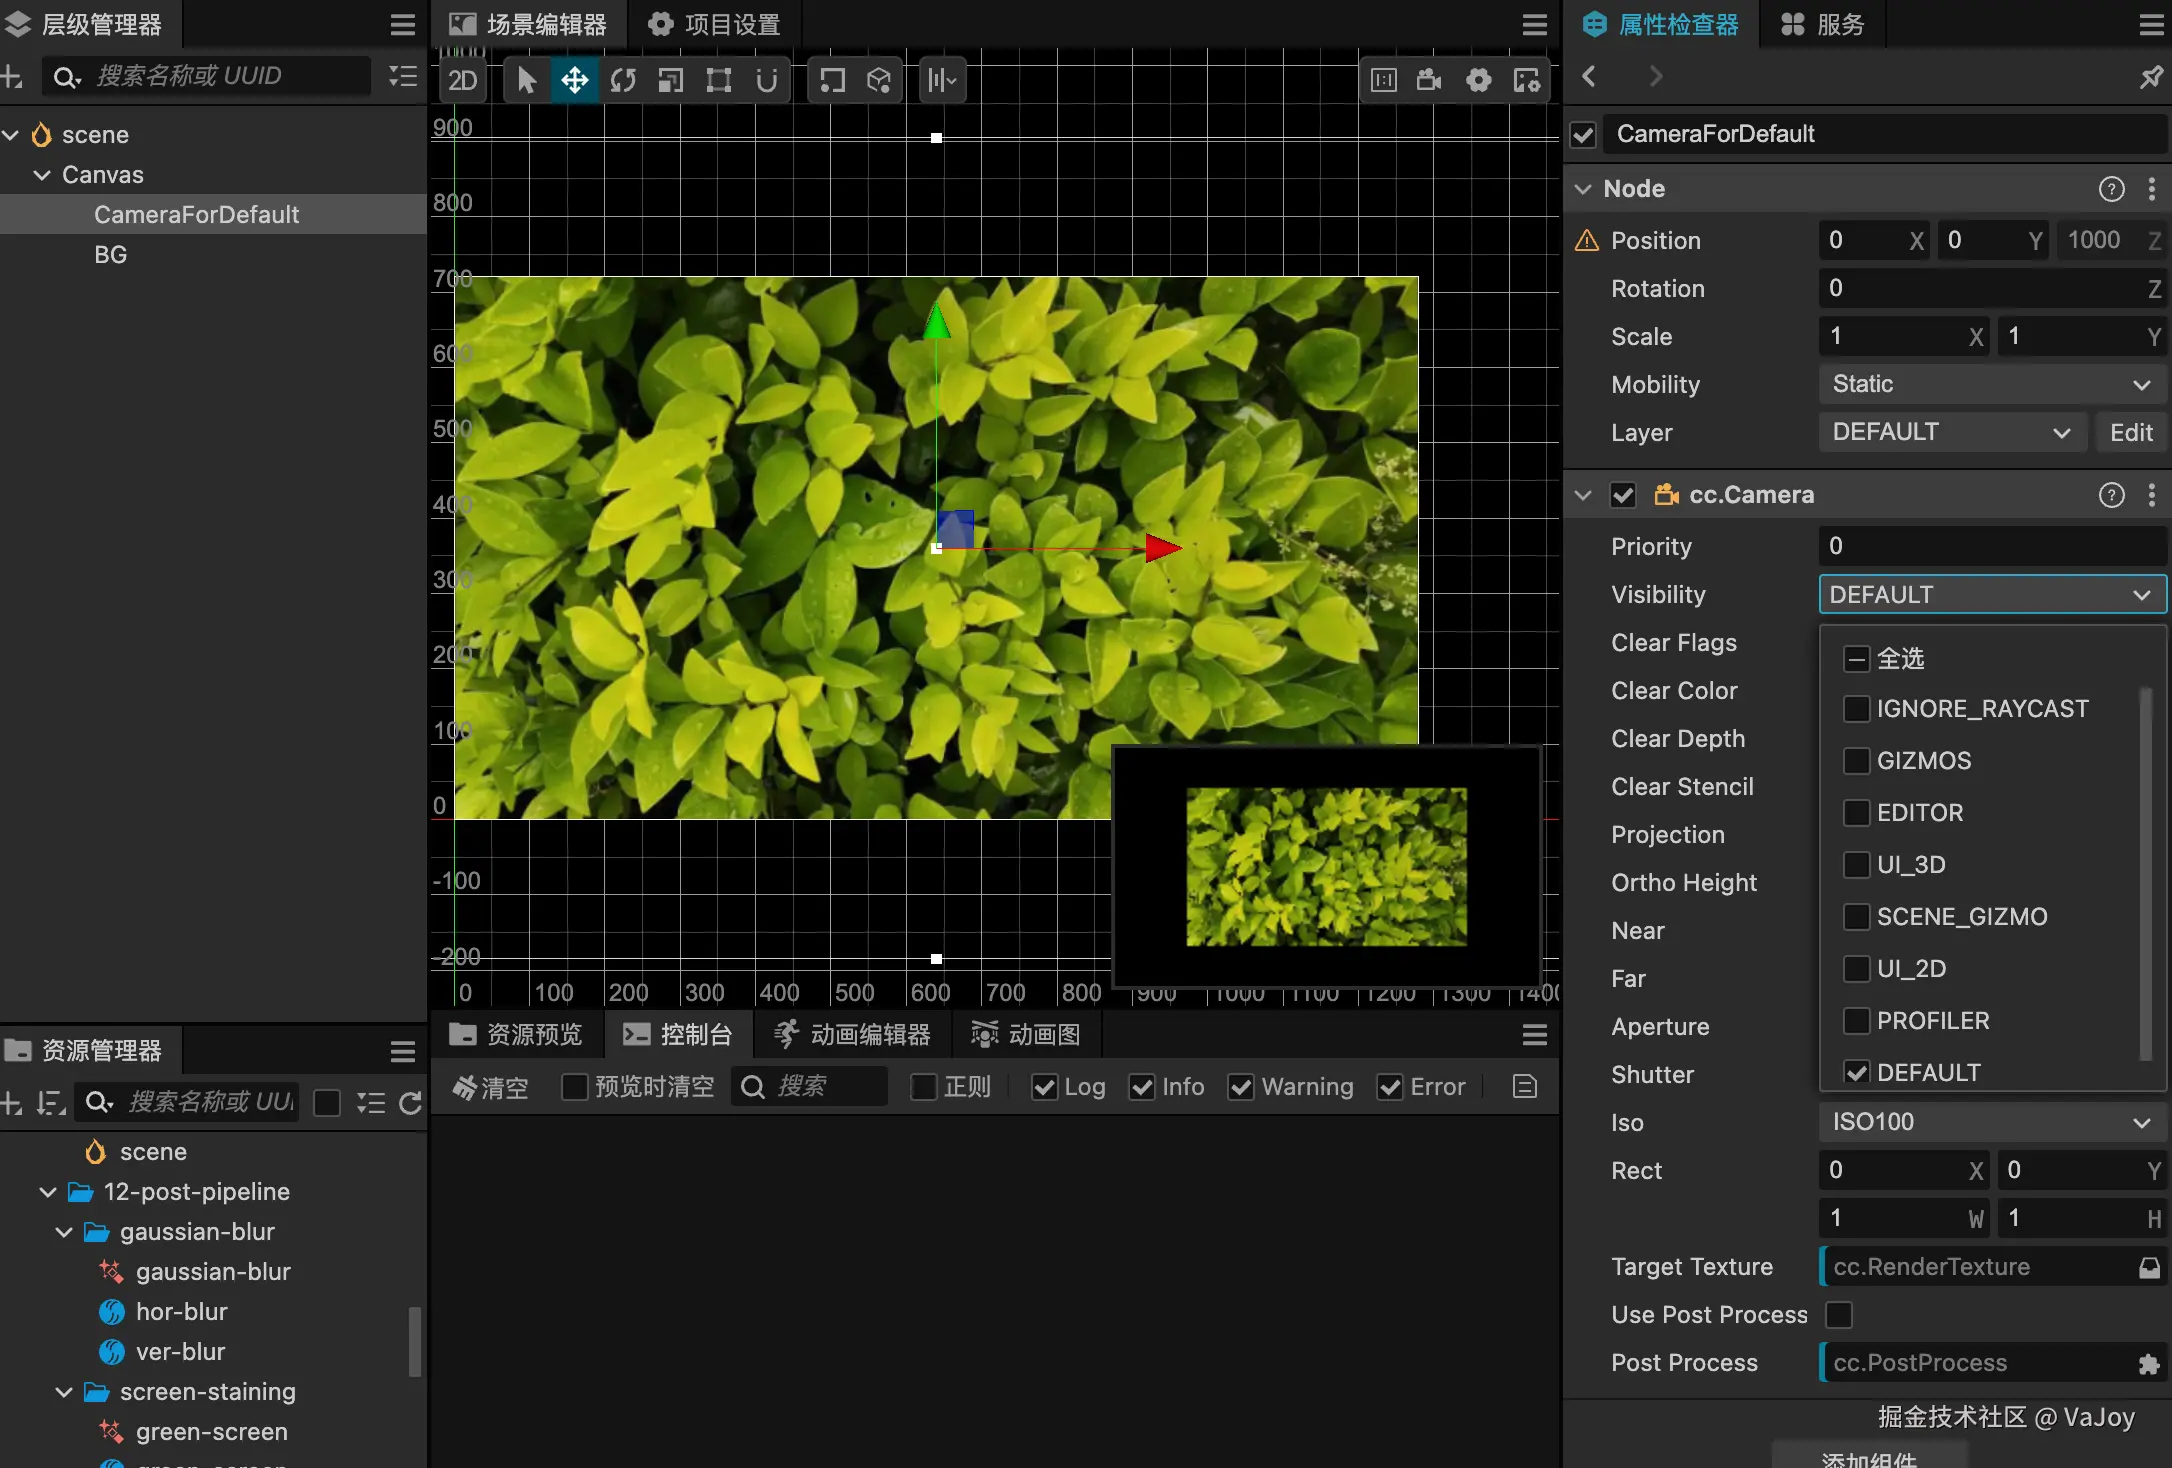Viewport: 2172px width, 1468px height.
Task: Click the Target Texture picker icon
Action: click(x=2150, y=1268)
